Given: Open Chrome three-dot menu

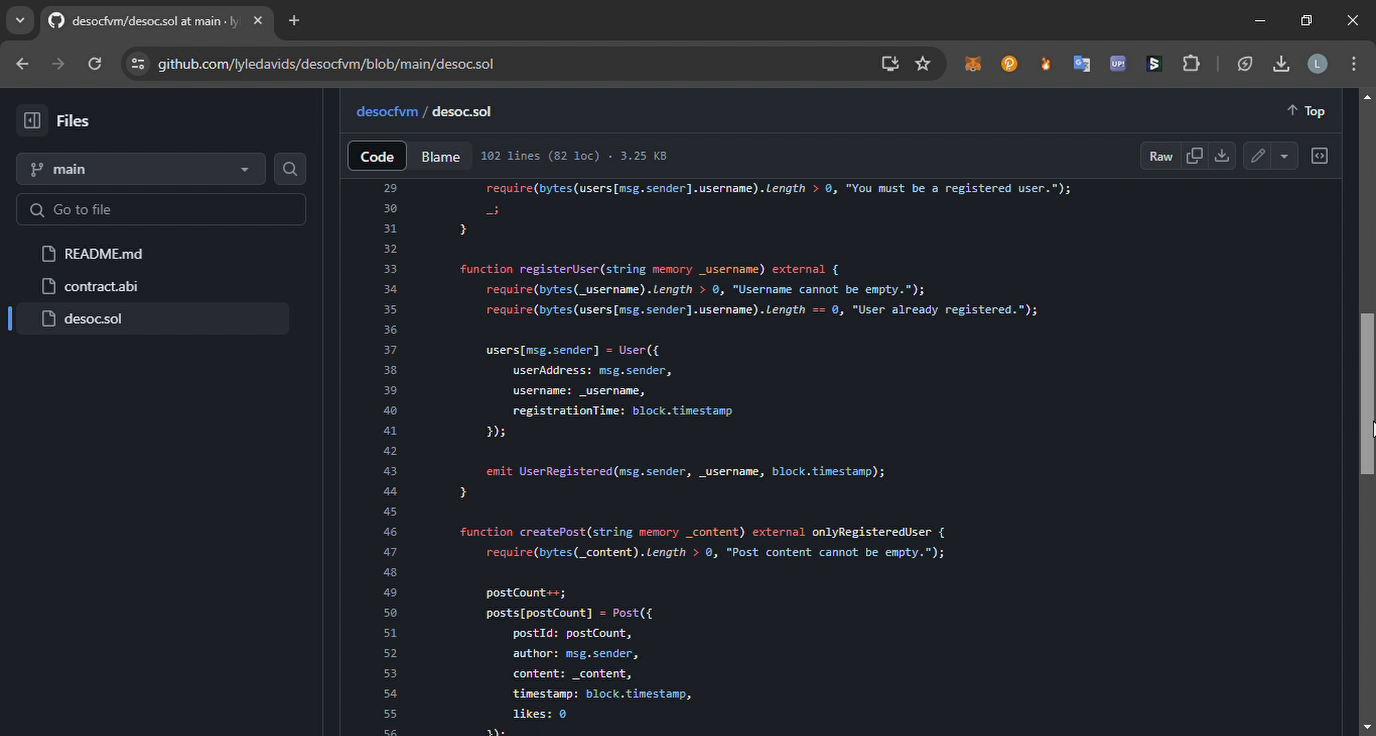Looking at the screenshot, I should 1354,64.
